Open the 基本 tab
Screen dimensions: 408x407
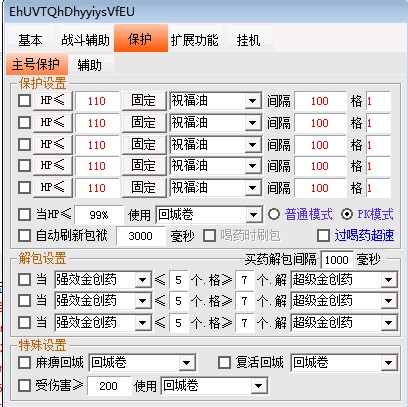(x=30, y=40)
